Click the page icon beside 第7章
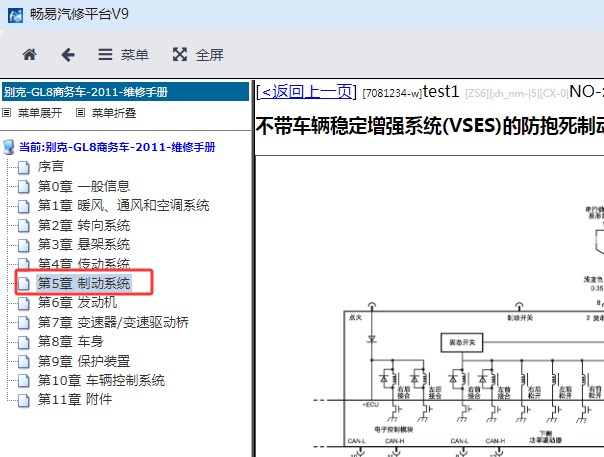The image size is (604, 457). point(23,323)
